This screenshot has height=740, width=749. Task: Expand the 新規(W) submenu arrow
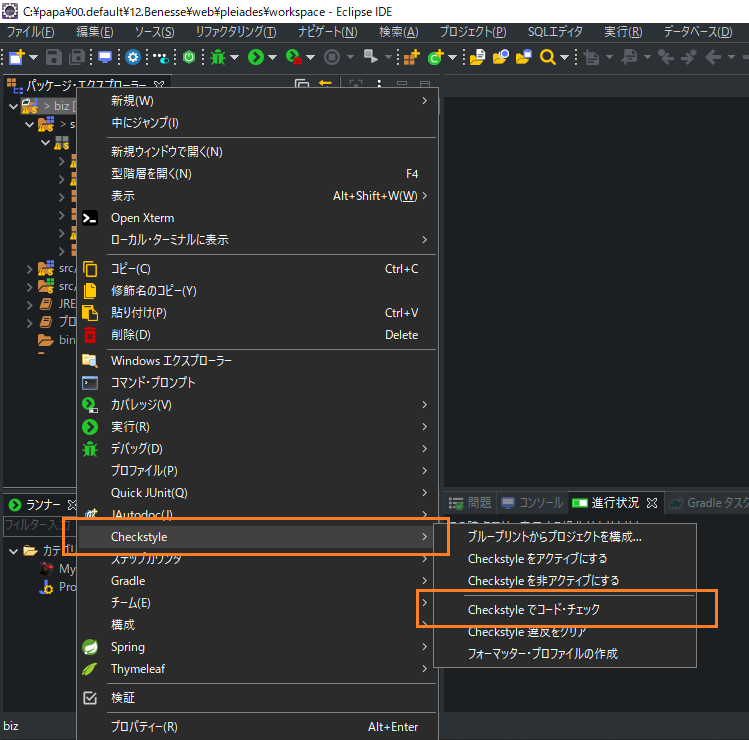[x=425, y=100]
